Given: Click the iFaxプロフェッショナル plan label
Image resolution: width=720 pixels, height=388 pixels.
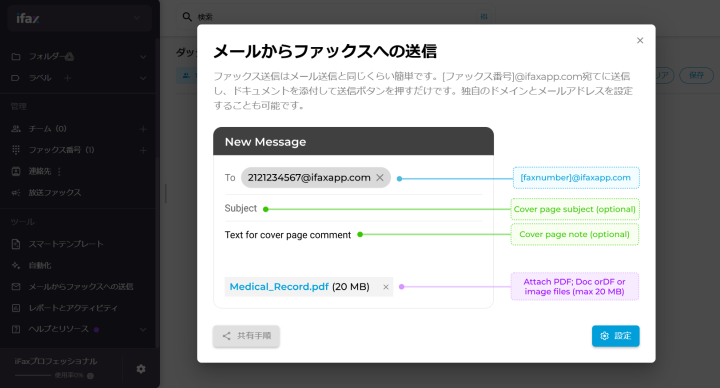Looking at the screenshot, I should pyautogui.click(x=56, y=361).
